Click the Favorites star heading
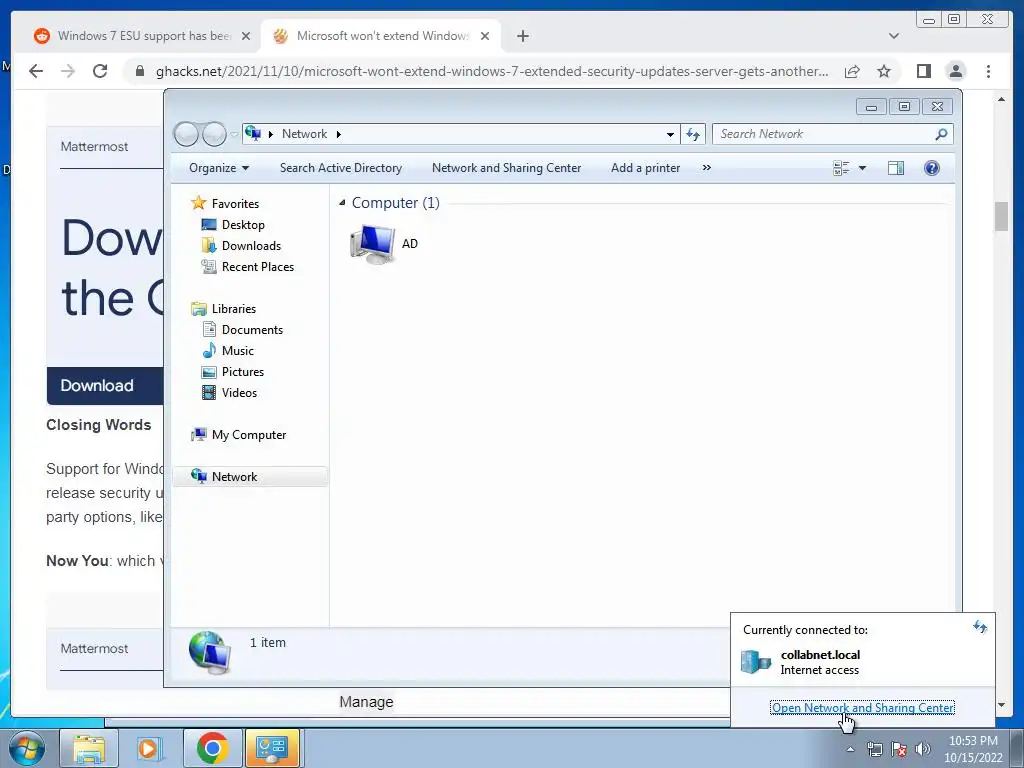This screenshot has width=1024, height=768. click(x=225, y=204)
